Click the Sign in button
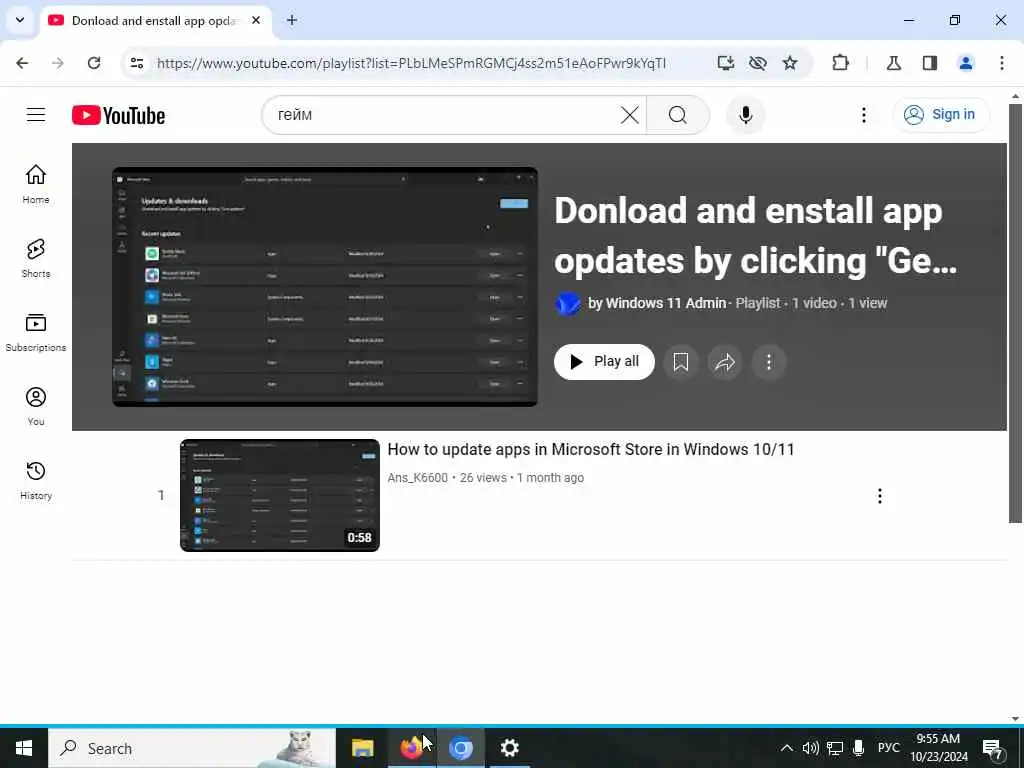Screen dimensions: 1024x768 click(941, 114)
